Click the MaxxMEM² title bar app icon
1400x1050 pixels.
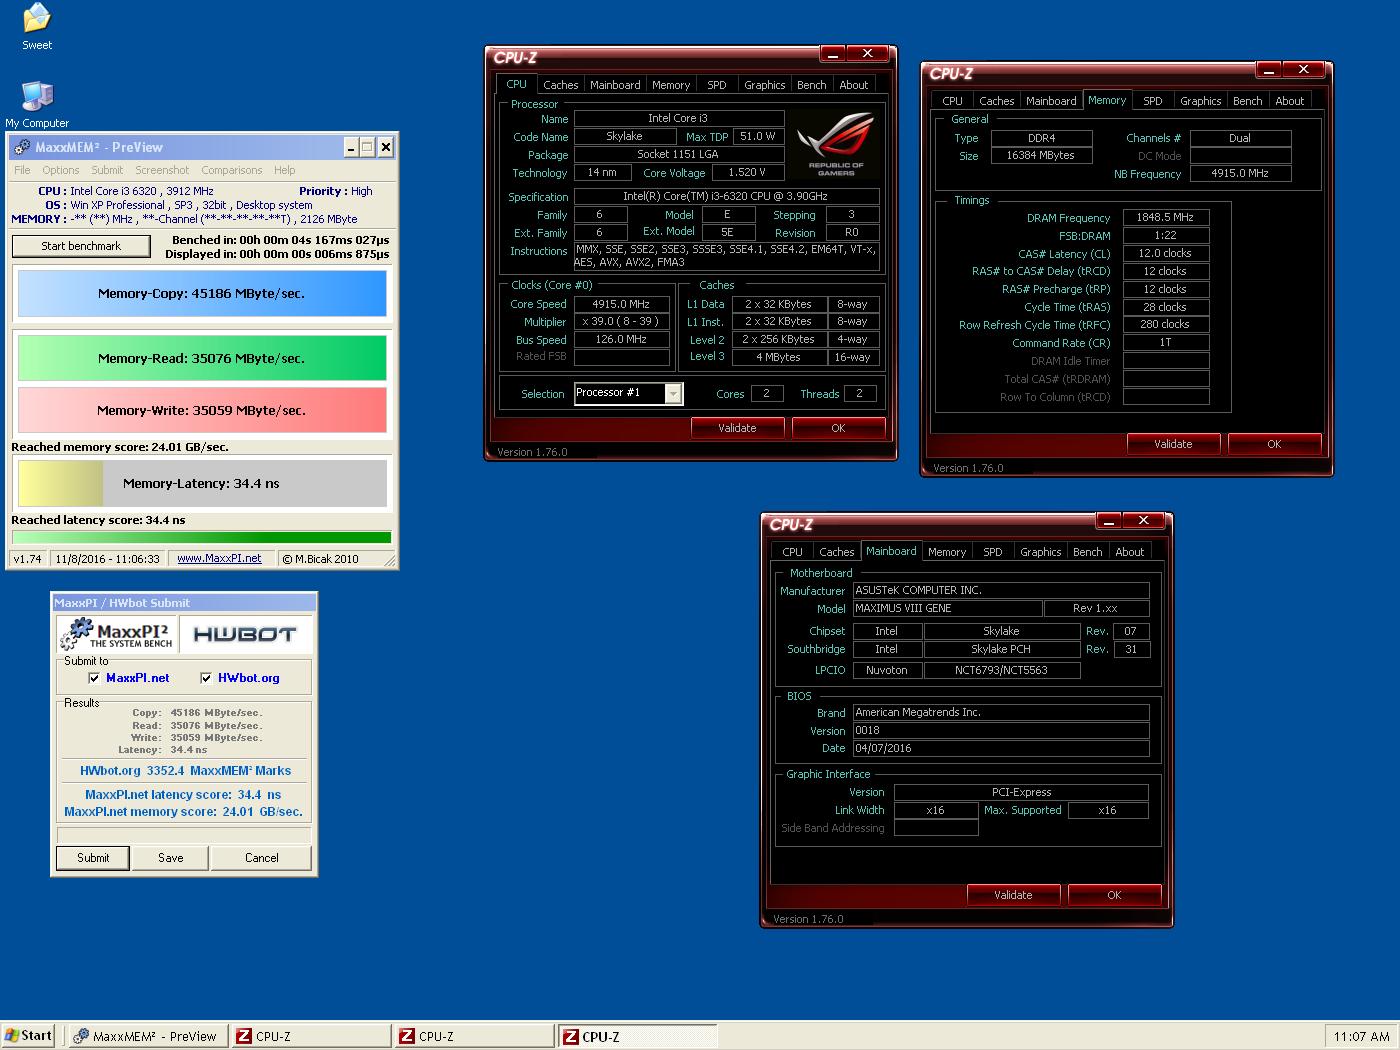point(21,147)
